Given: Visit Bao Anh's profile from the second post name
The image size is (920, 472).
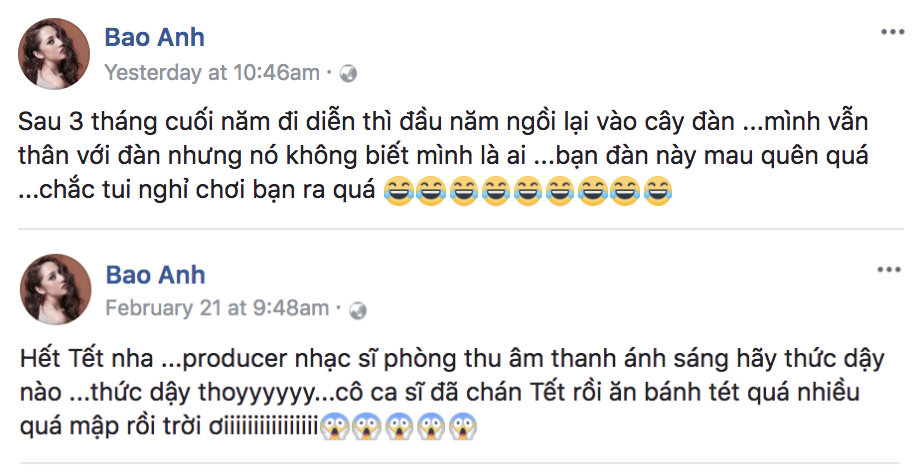Looking at the screenshot, I should click(x=155, y=275).
